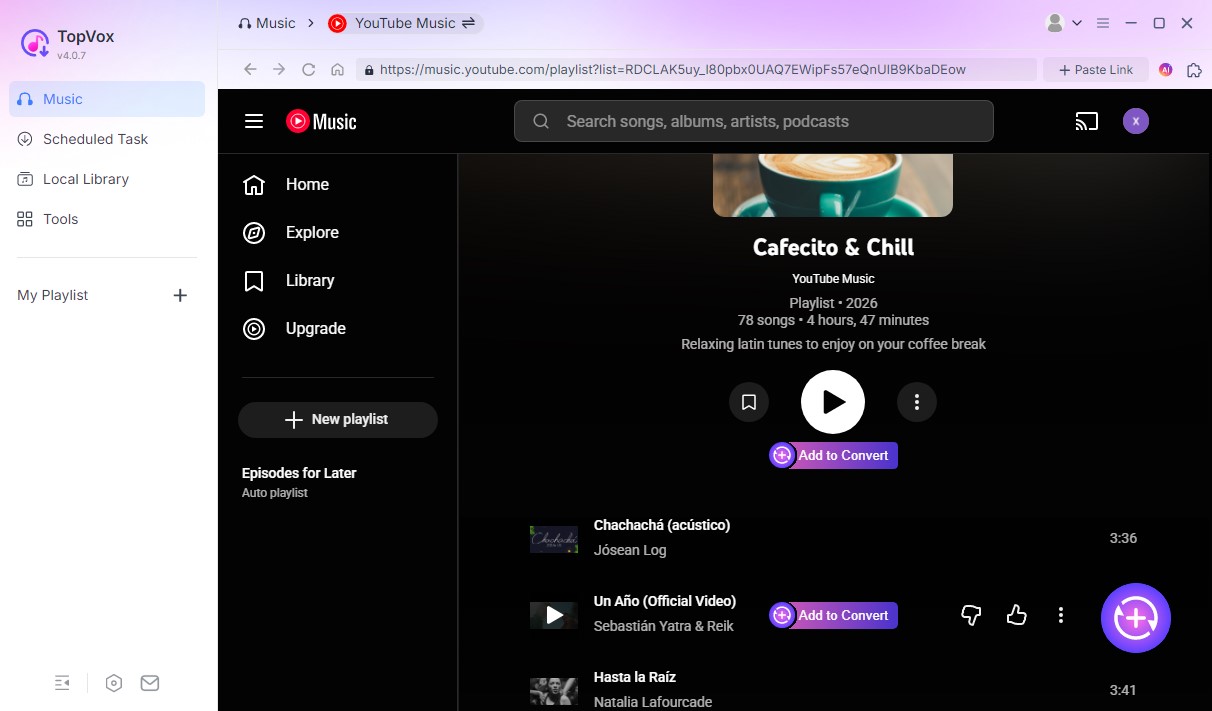Open the Tools section

pos(60,219)
